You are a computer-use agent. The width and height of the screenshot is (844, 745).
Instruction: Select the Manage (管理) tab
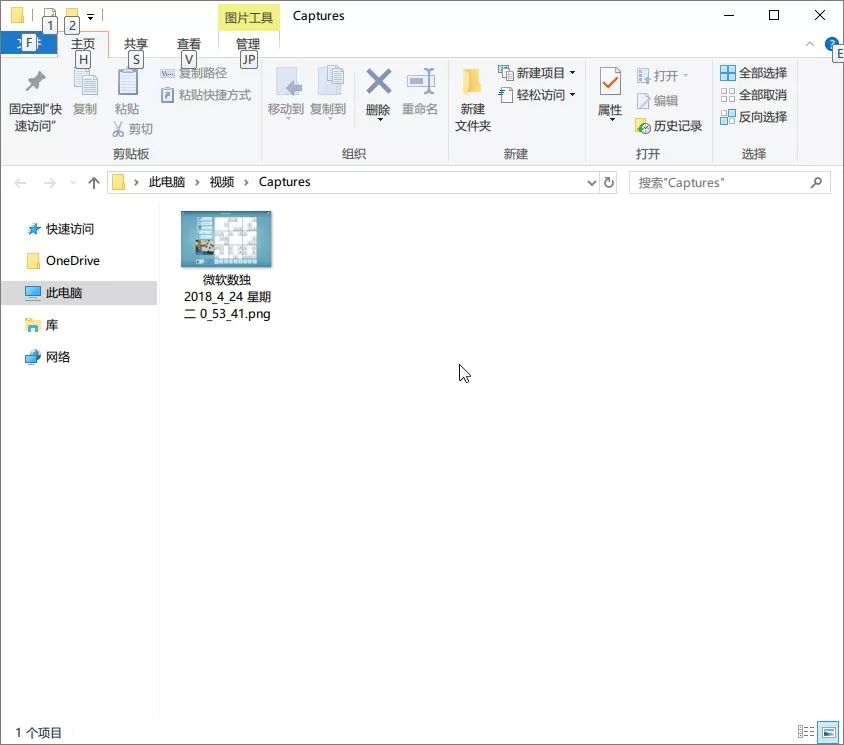click(248, 44)
